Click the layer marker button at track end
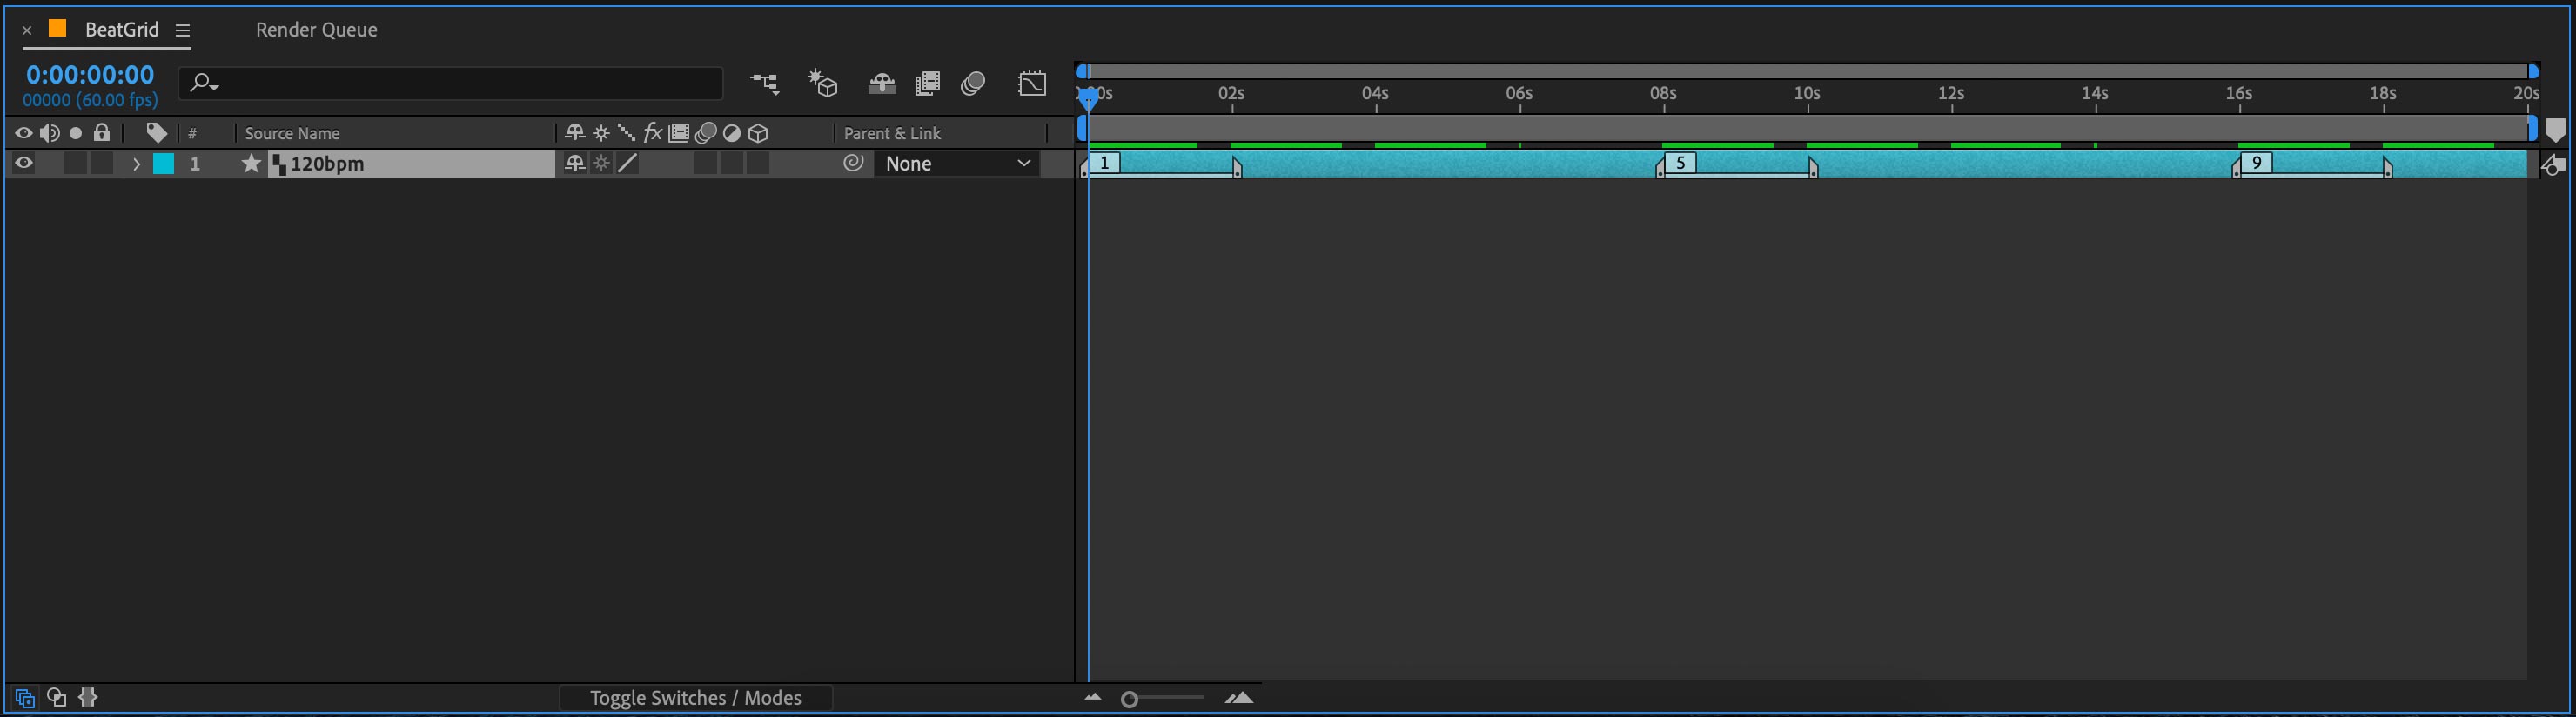 2553,165
